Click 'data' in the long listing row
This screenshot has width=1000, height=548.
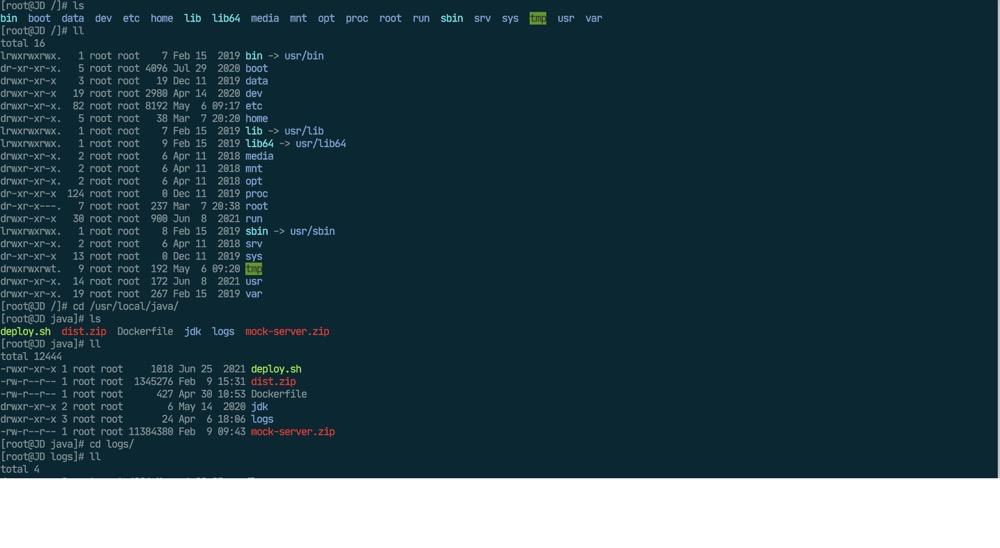tap(256, 81)
